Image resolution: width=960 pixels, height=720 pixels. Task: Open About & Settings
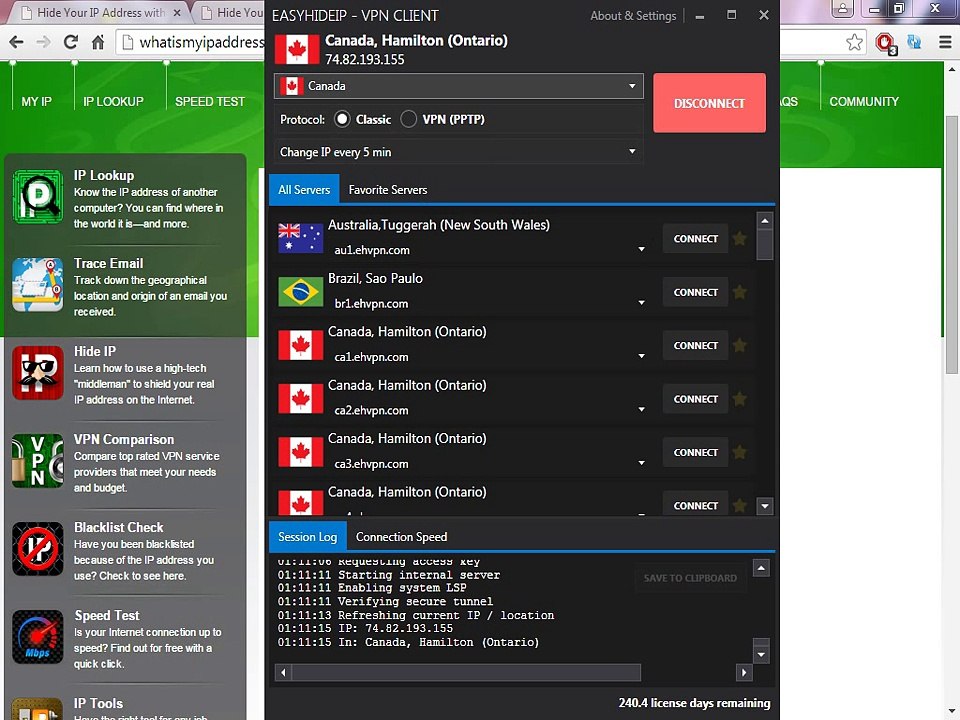[632, 16]
